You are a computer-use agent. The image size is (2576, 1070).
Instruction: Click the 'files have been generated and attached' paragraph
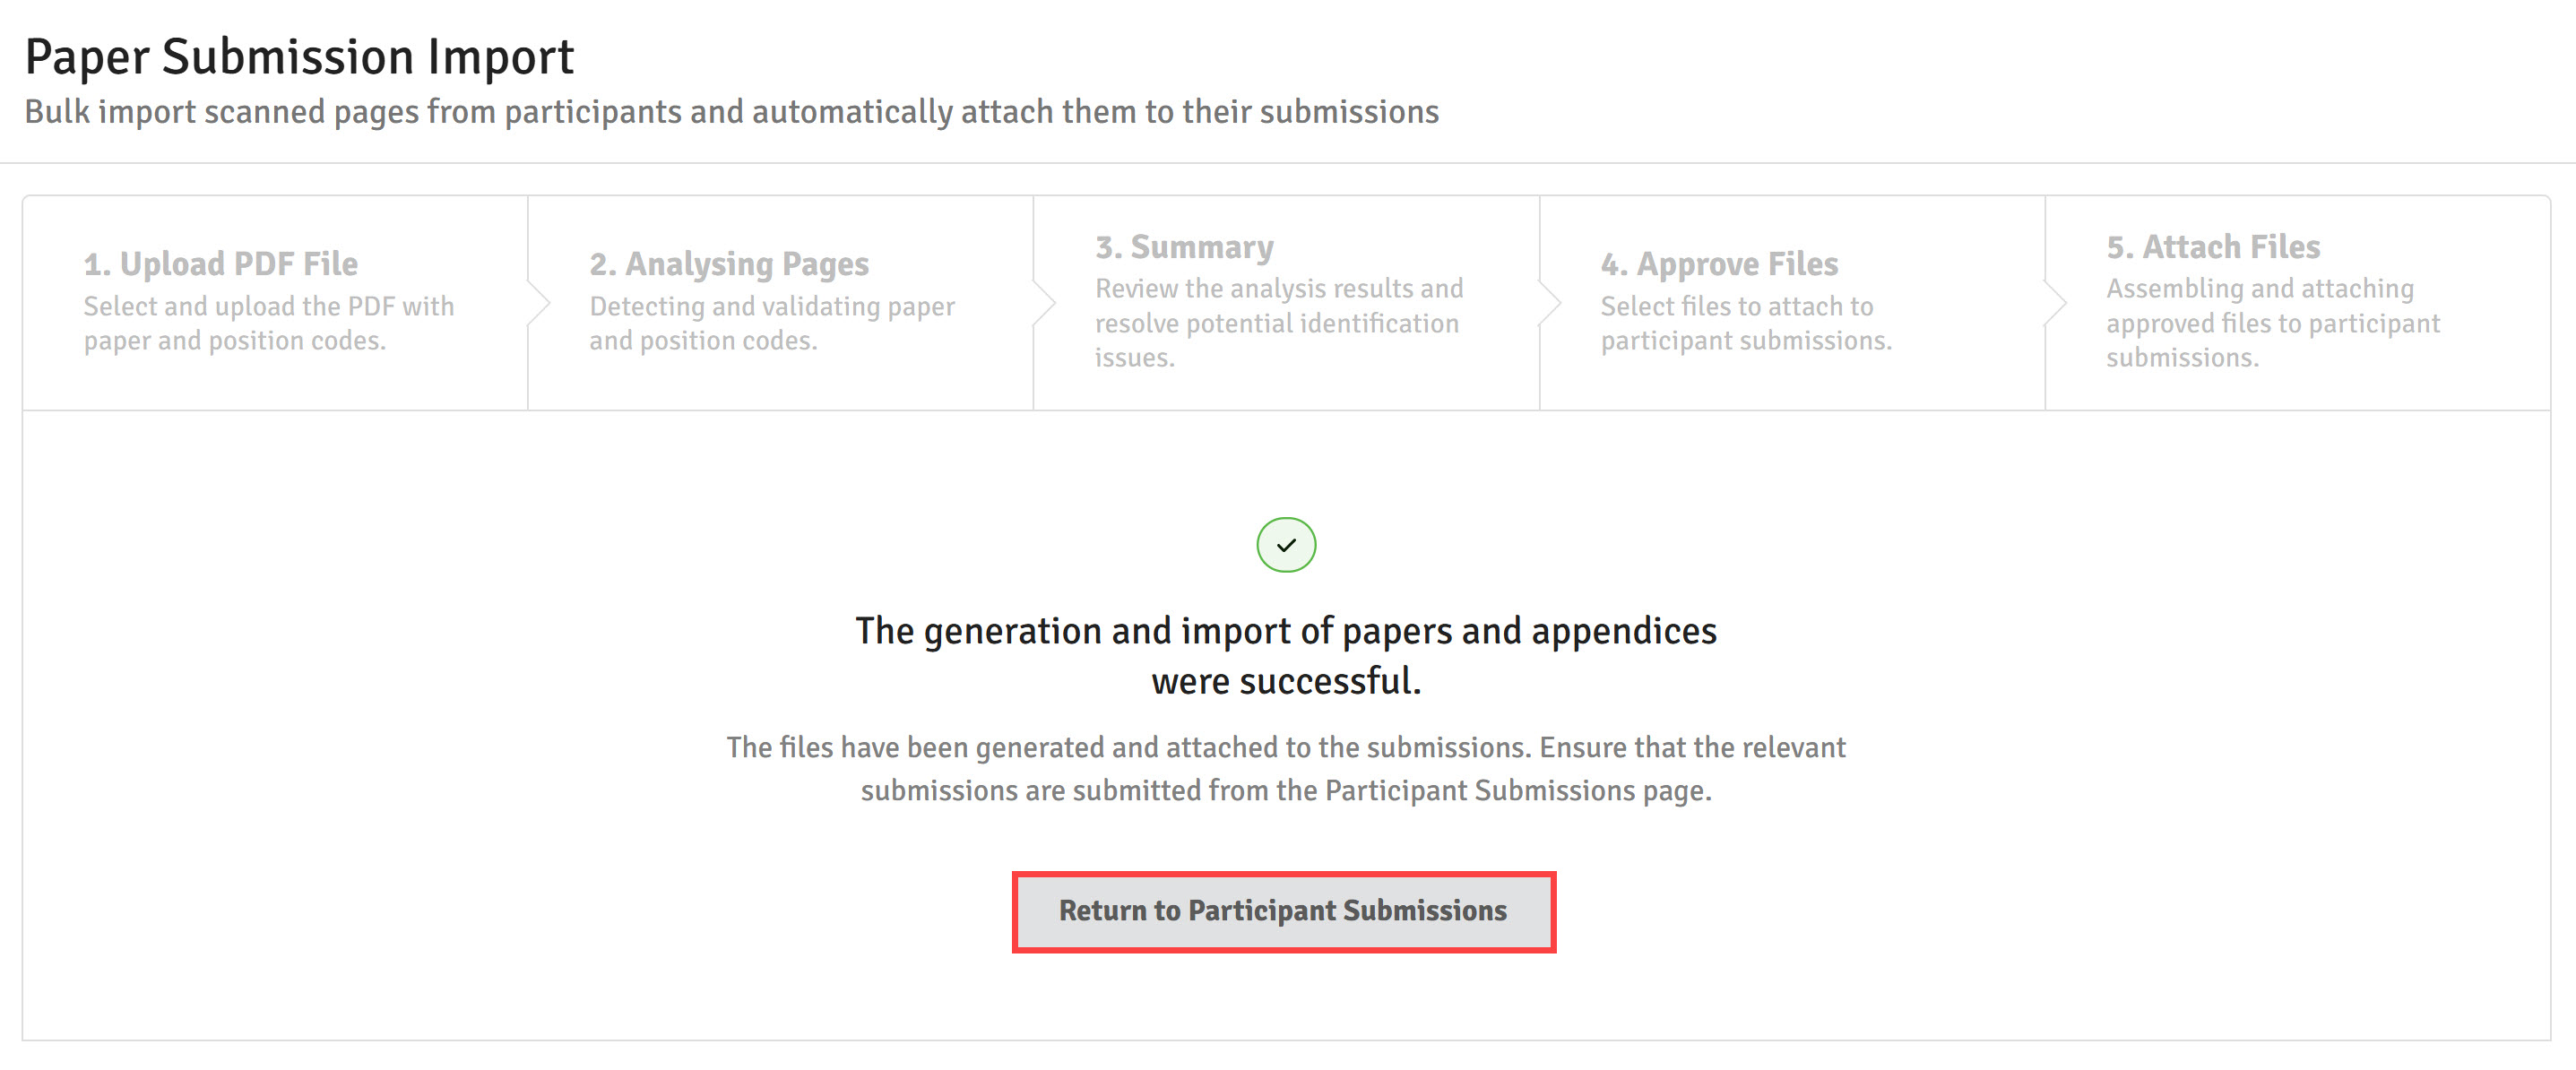(1286, 769)
